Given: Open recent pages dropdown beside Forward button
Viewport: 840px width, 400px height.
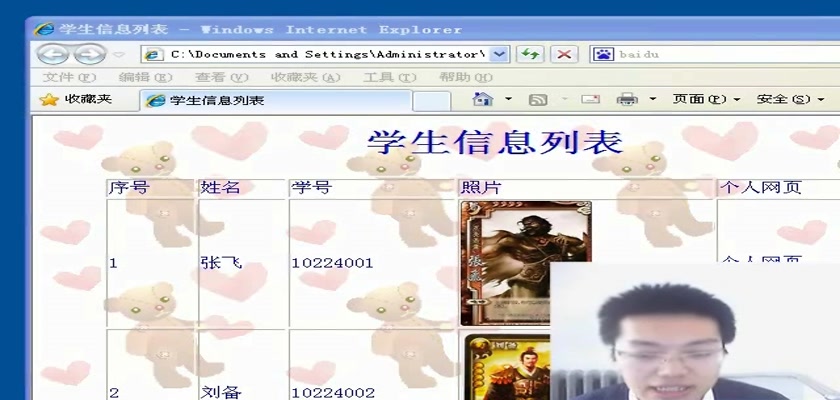Looking at the screenshot, I should pos(119,55).
